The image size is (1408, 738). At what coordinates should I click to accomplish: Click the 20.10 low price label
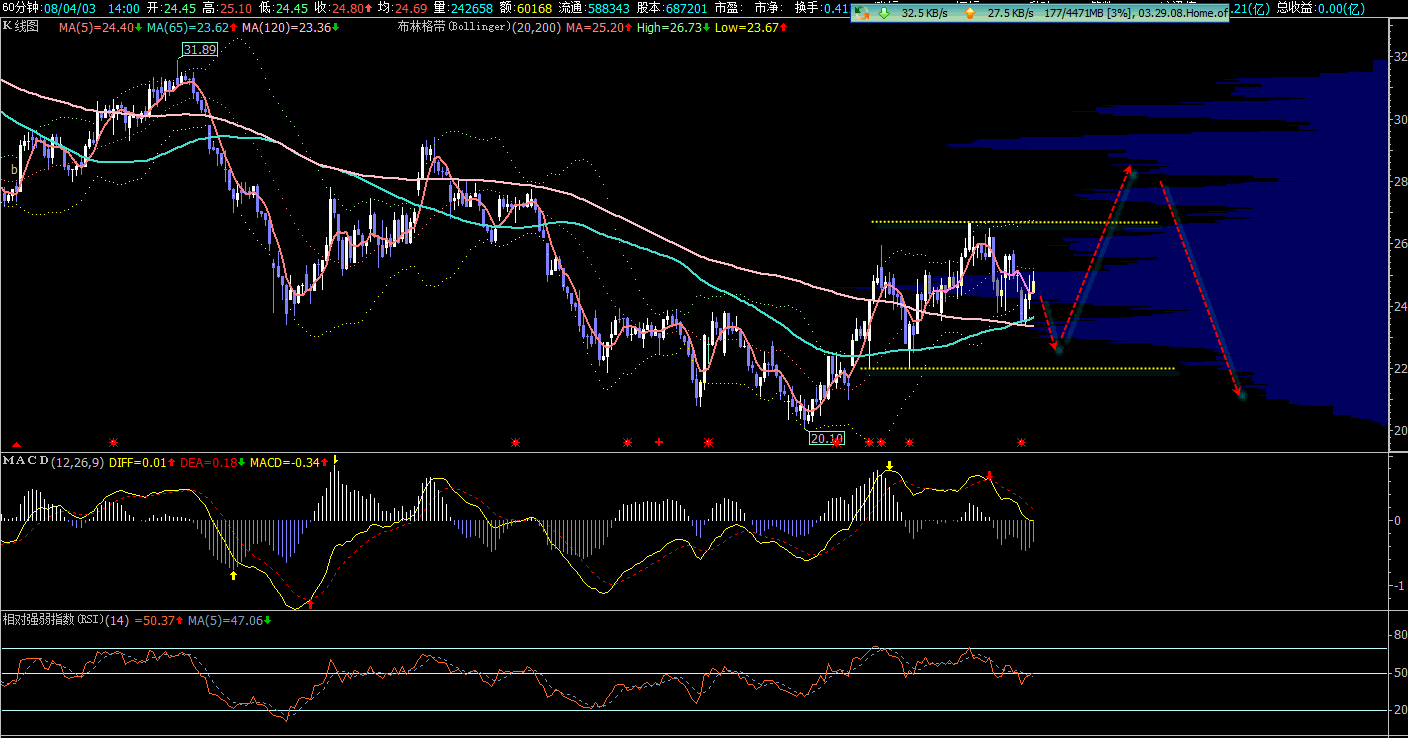click(x=826, y=438)
